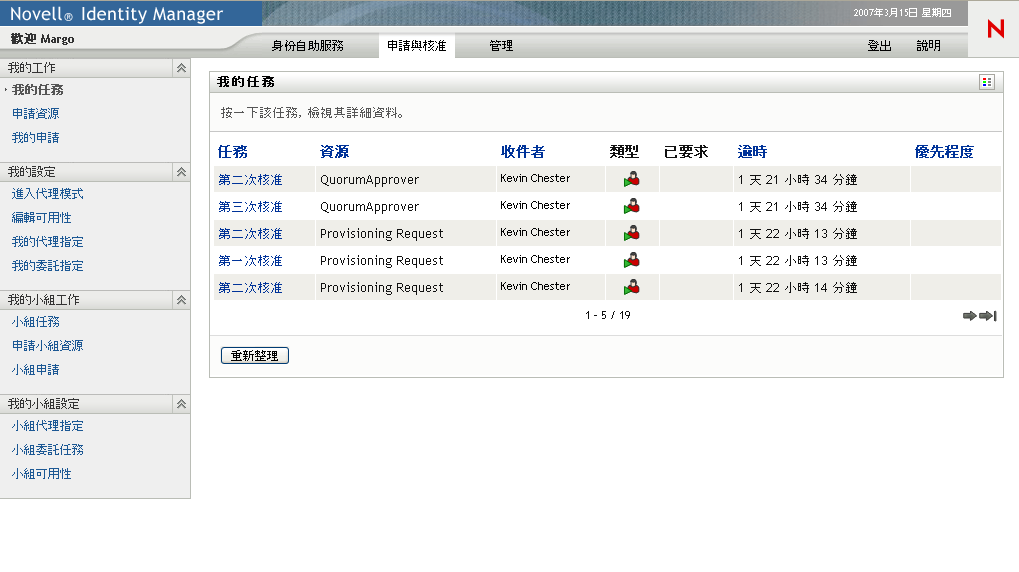Open 申請小組資源 link
Viewport: 1019px width, 572px height.
point(47,346)
